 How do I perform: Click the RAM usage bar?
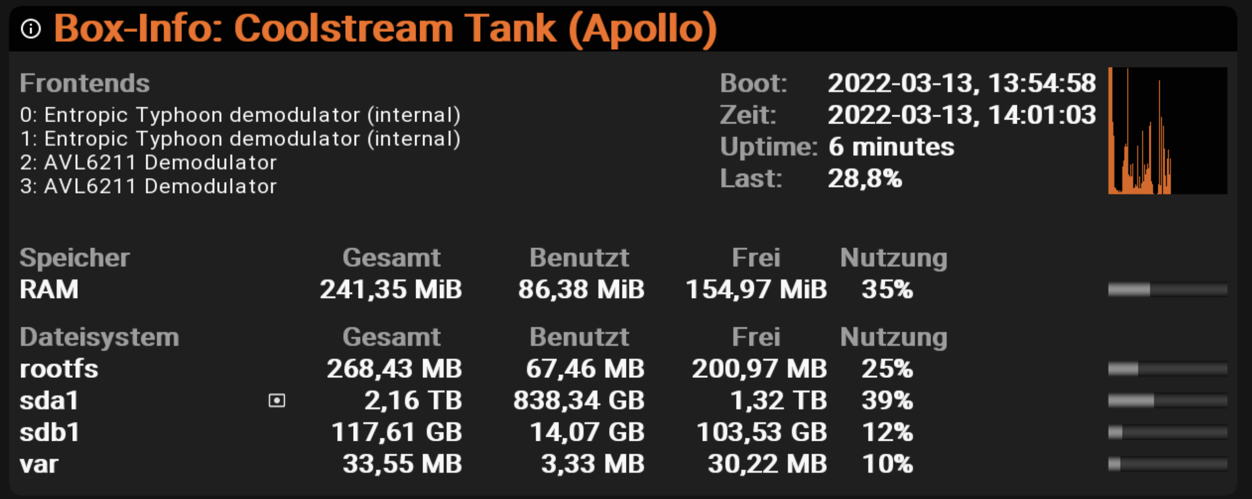pyautogui.click(x=1167, y=290)
